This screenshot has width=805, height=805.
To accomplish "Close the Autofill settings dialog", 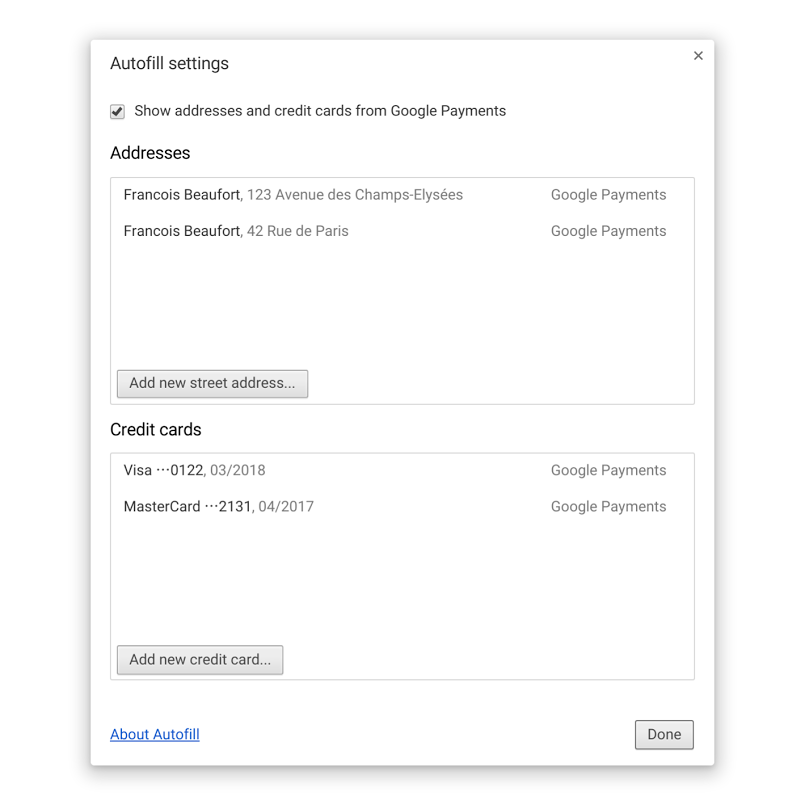I will 698,55.
